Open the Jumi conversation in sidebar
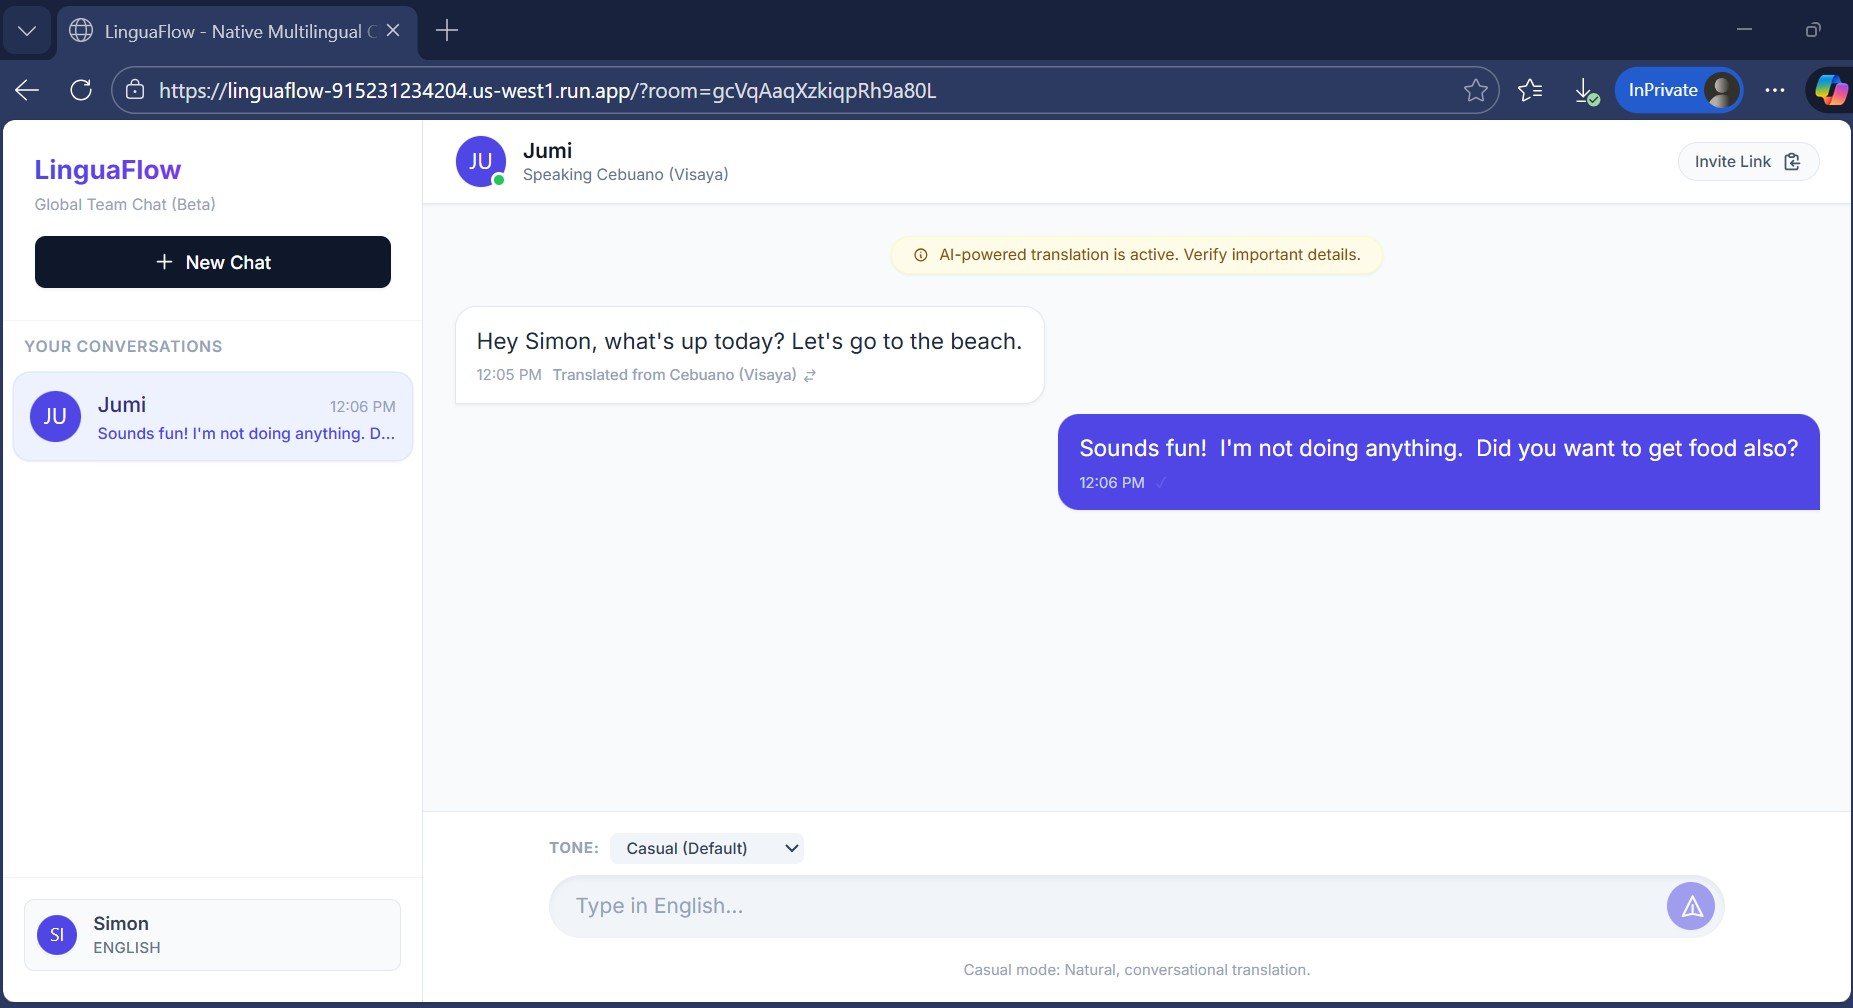The height and width of the screenshot is (1008, 1853). [x=213, y=417]
